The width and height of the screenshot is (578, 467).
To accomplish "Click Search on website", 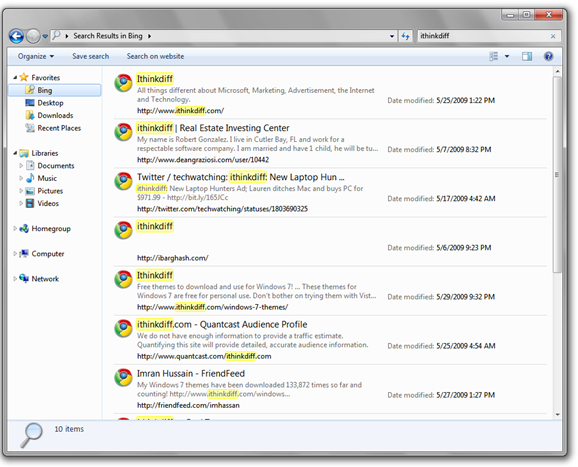I will click(x=155, y=56).
